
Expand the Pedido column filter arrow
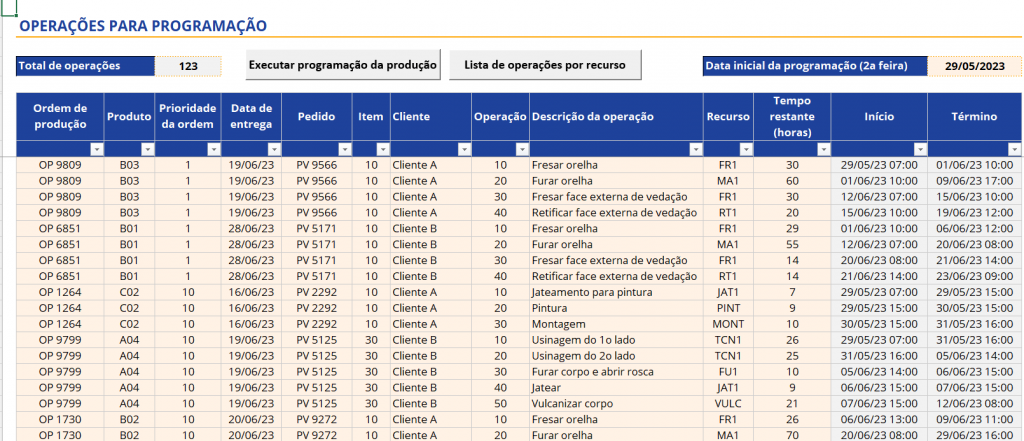click(x=343, y=149)
